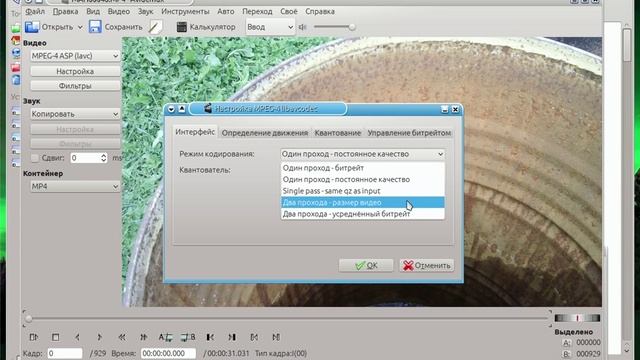Screen dimensions: 640x360
Task: Open the Звук menu
Action: 146,11
